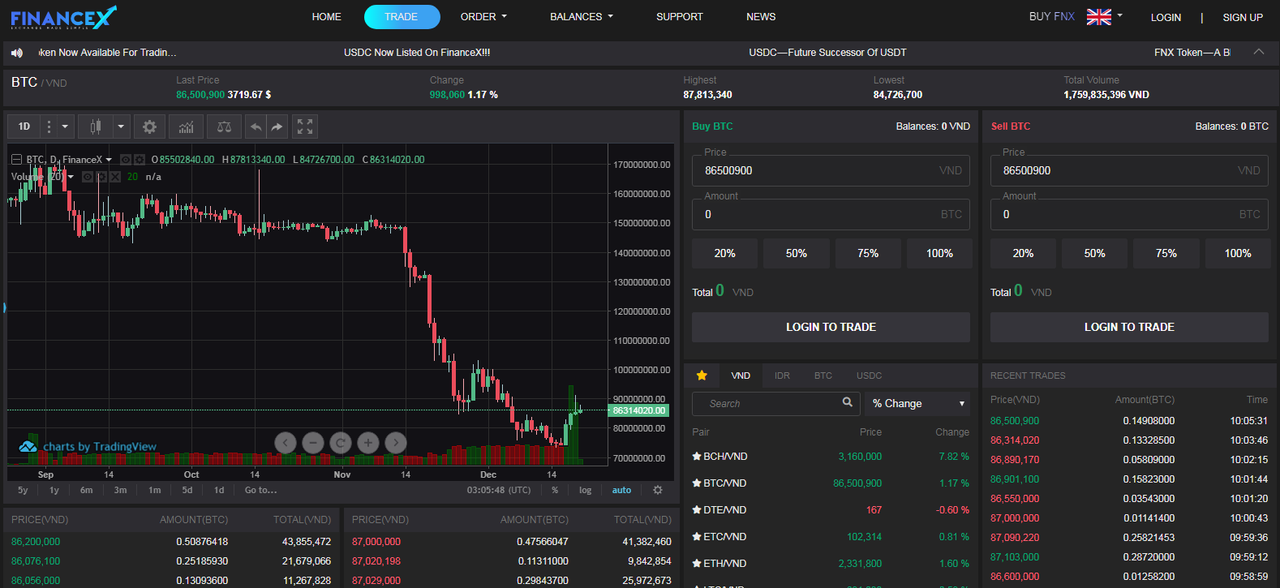Open the chart candlestick style selector
Viewport: 1280px width, 588px height.
(x=96, y=127)
